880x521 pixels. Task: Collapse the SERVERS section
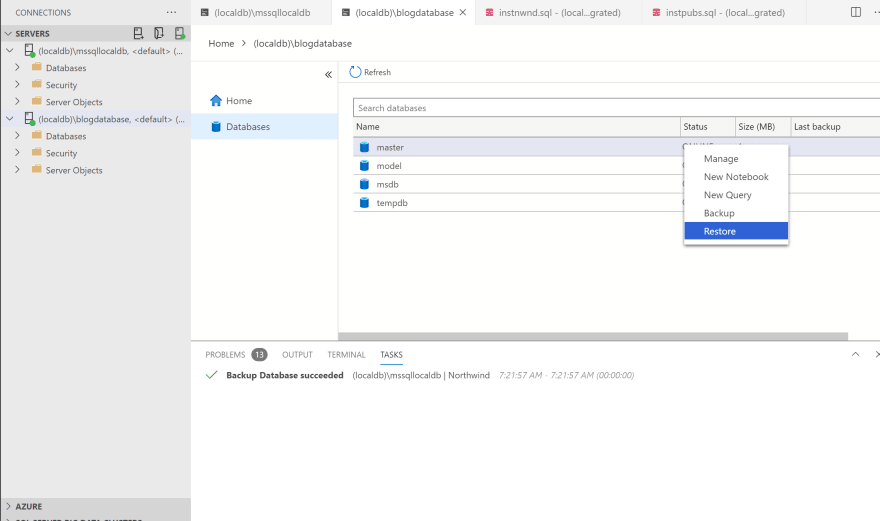coord(8,34)
